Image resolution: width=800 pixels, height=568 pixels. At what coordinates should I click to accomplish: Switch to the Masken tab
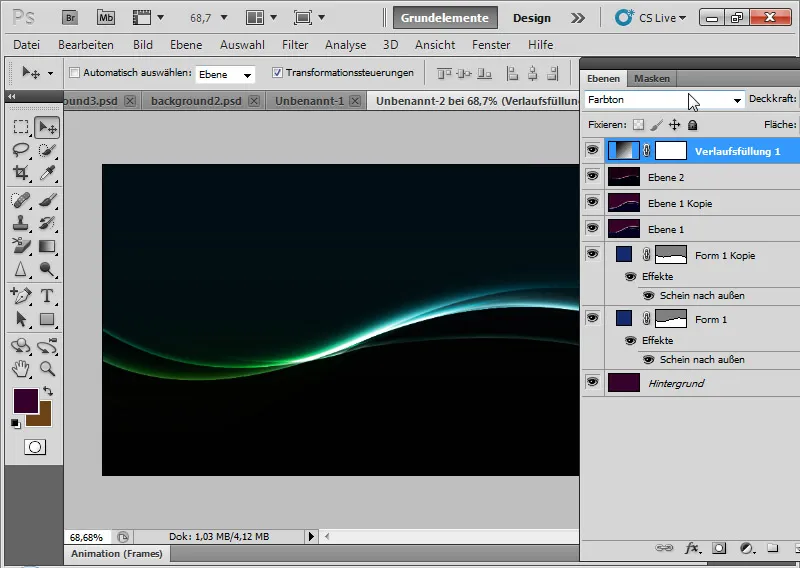pyautogui.click(x=652, y=79)
